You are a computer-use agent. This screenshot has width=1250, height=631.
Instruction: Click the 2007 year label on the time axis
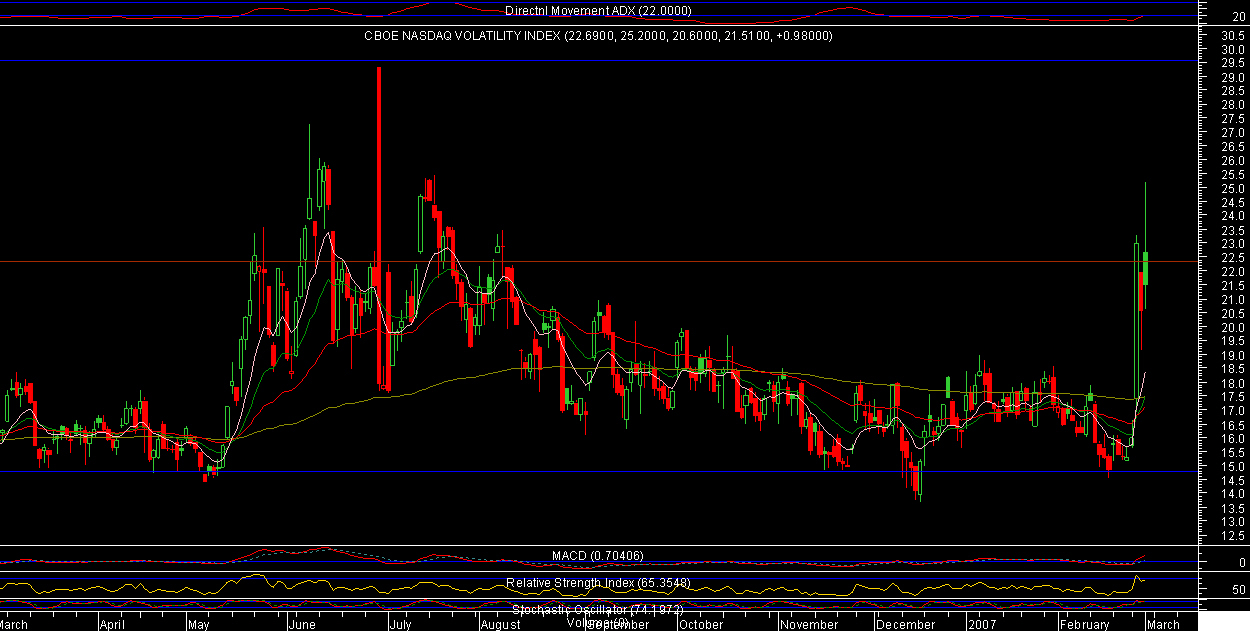tap(981, 624)
